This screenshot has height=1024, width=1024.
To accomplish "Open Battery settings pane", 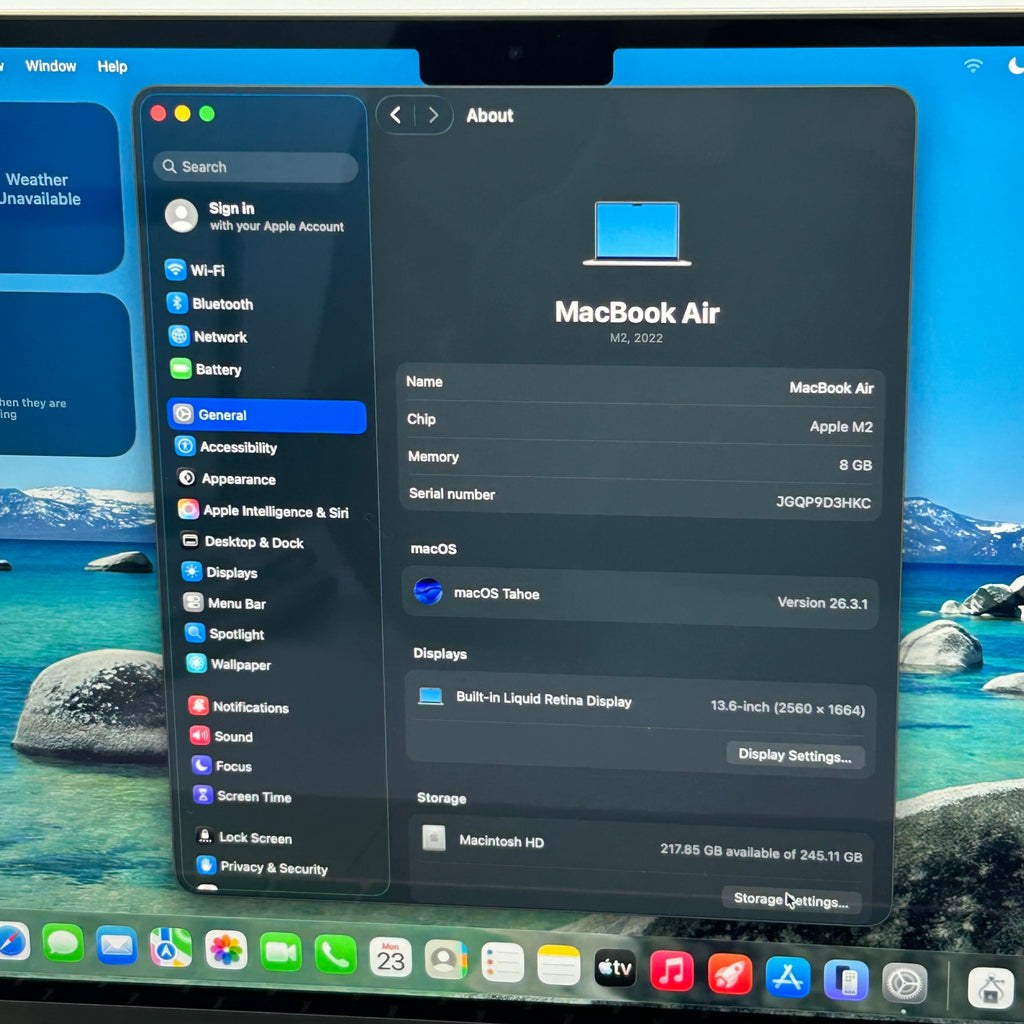I will tap(206, 370).
